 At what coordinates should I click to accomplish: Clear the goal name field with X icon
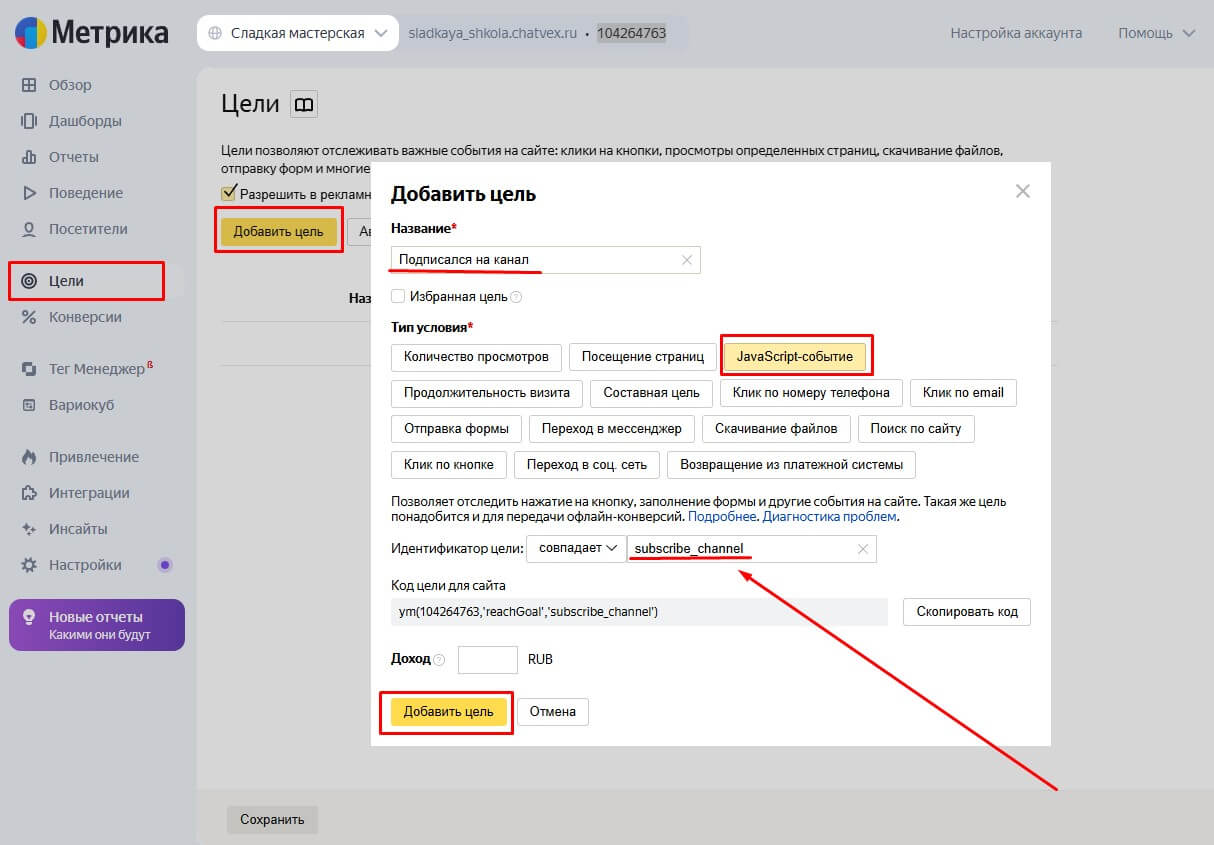[x=687, y=260]
